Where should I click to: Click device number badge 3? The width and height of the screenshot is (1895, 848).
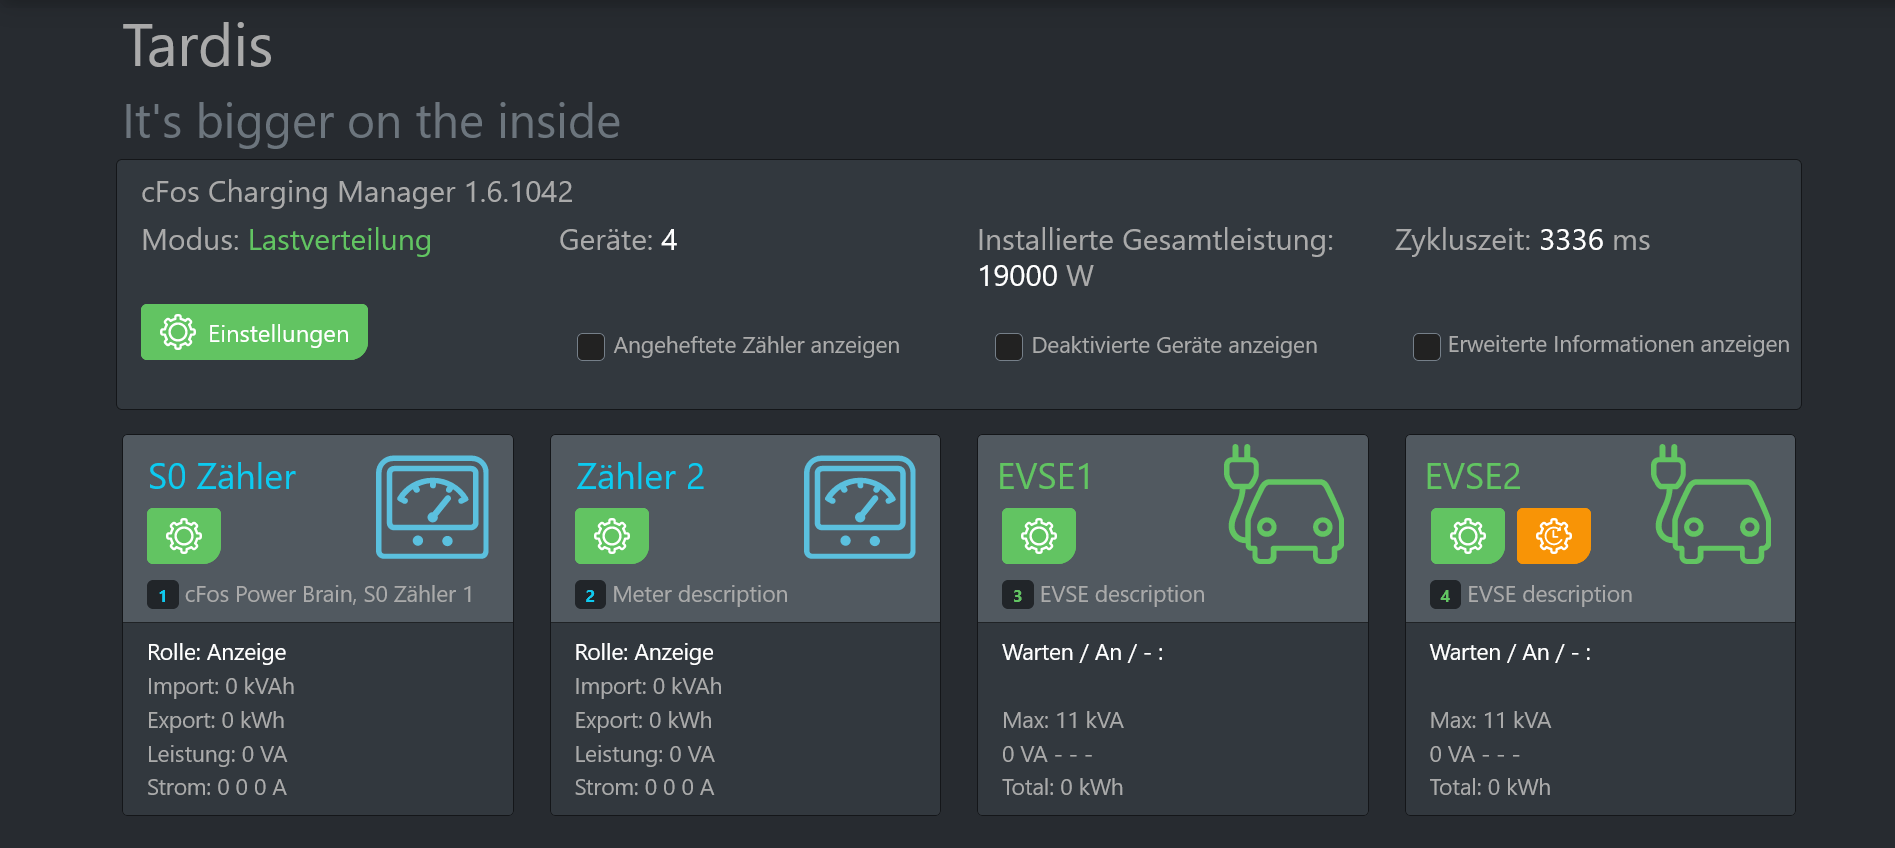1017,595
